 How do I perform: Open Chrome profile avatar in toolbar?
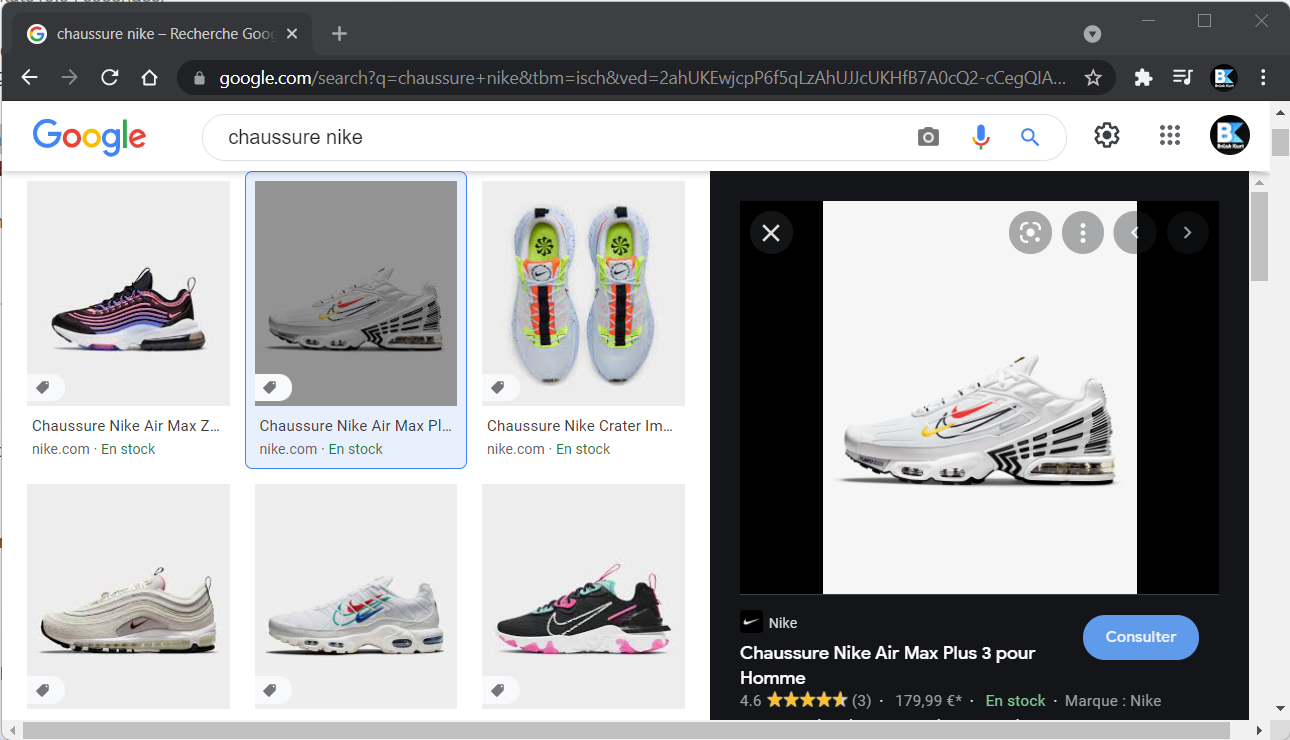click(1224, 77)
